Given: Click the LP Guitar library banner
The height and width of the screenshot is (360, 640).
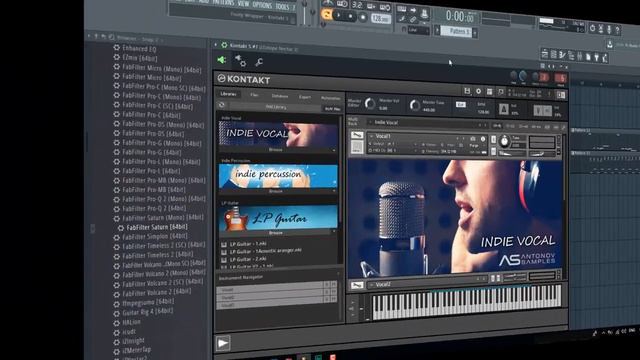Looking at the screenshot, I should tap(278, 218).
